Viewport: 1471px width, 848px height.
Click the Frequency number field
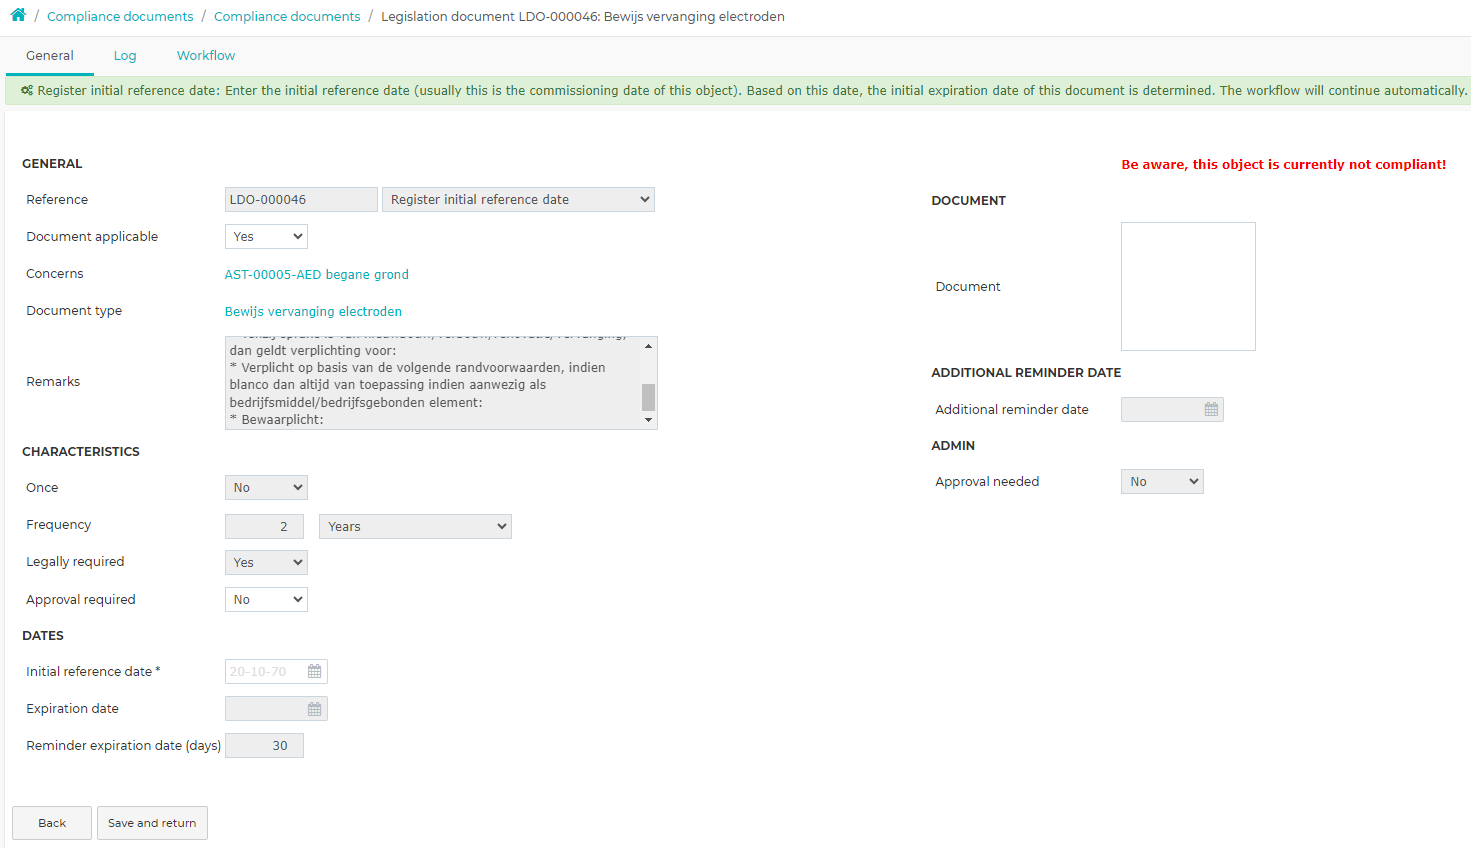(x=264, y=527)
